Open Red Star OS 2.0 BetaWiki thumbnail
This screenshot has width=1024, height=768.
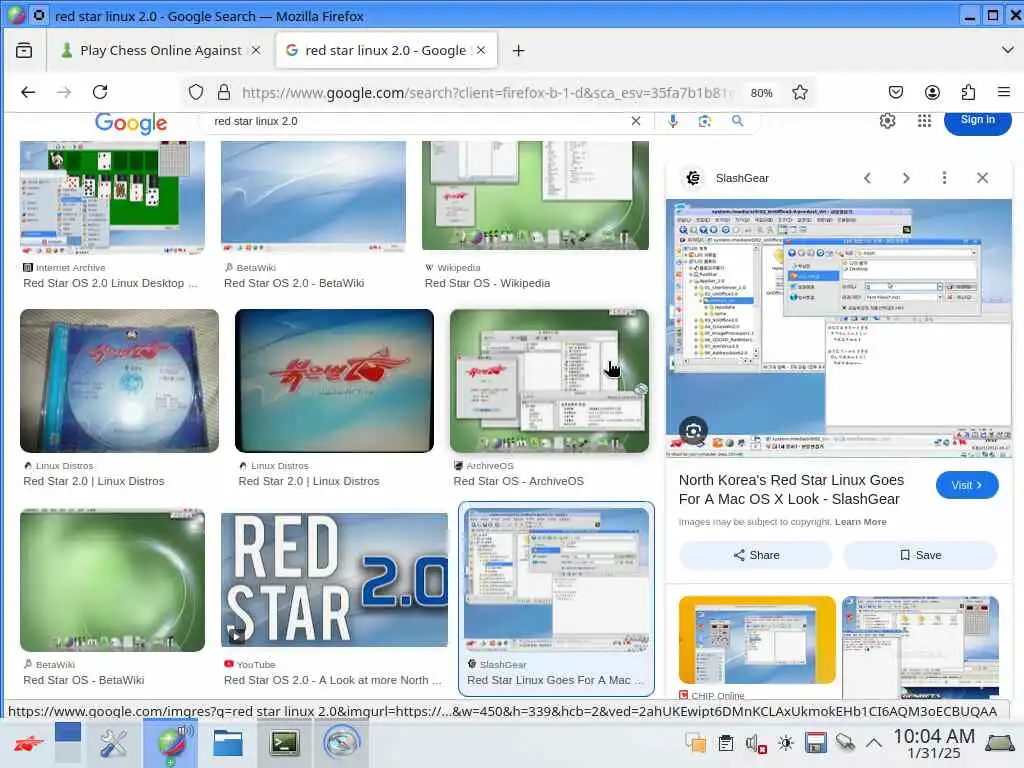pyautogui.click(x=313, y=198)
